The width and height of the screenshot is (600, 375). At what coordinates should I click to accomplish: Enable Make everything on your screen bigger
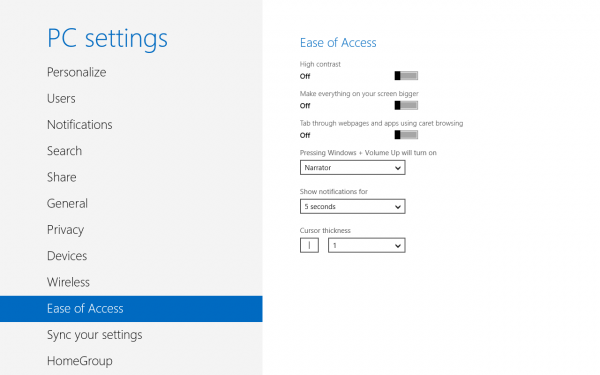(406, 105)
